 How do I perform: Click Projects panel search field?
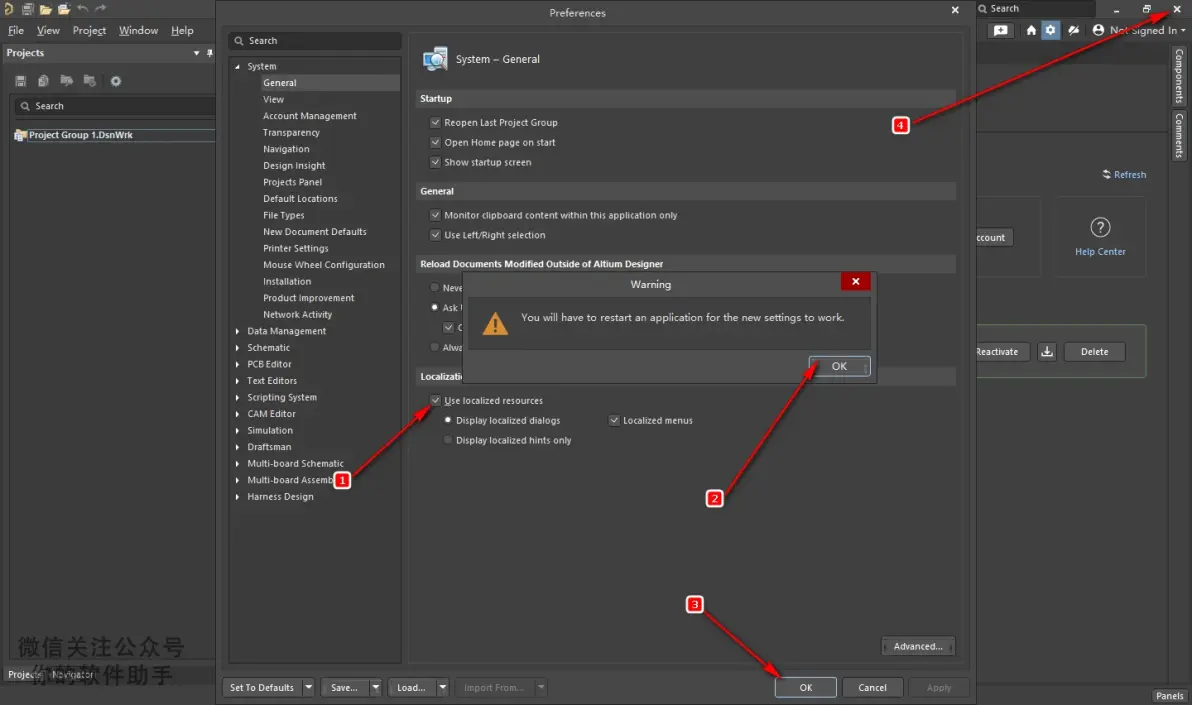[114, 106]
